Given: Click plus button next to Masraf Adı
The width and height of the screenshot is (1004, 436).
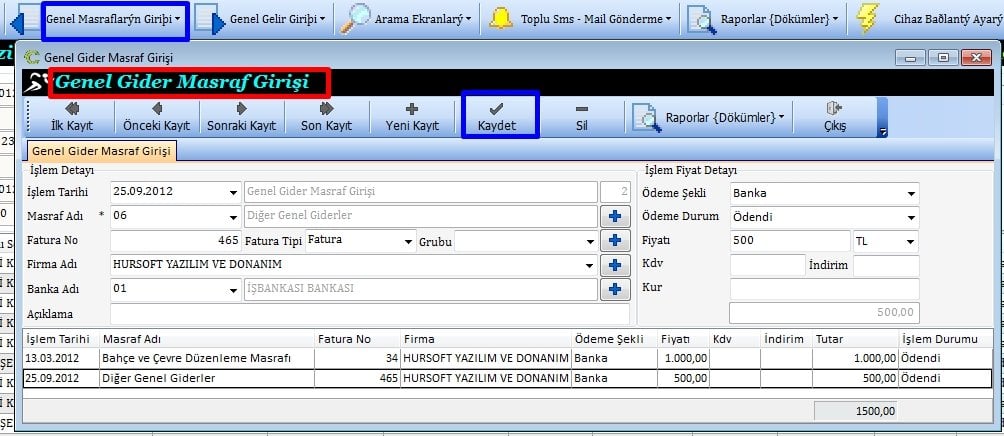Looking at the screenshot, I should click(615, 215).
